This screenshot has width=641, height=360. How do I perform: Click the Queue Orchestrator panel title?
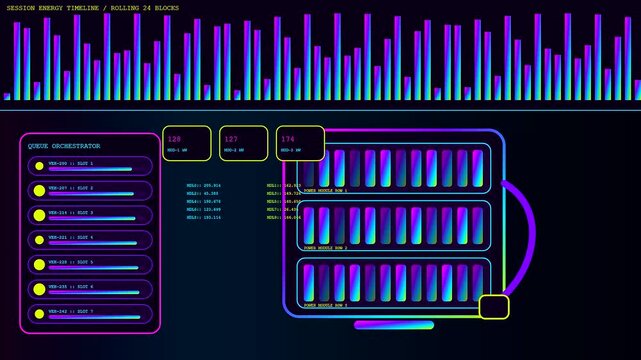tap(64, 146)
